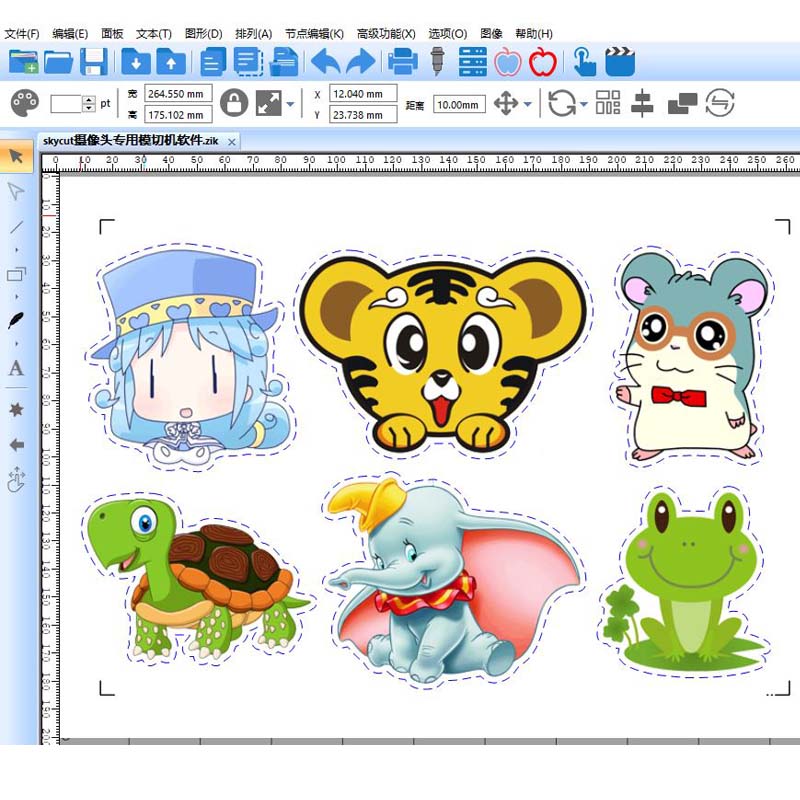The height and width of the screenshot is (800, 800).
Task: Click the line width pt input field
Action: click(x=67, y=104)
